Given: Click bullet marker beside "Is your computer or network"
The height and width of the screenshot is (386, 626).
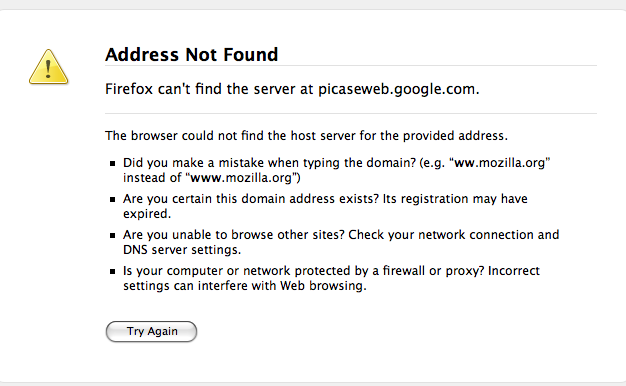Looking at the screenshot, I should click(x=113, y=271).
